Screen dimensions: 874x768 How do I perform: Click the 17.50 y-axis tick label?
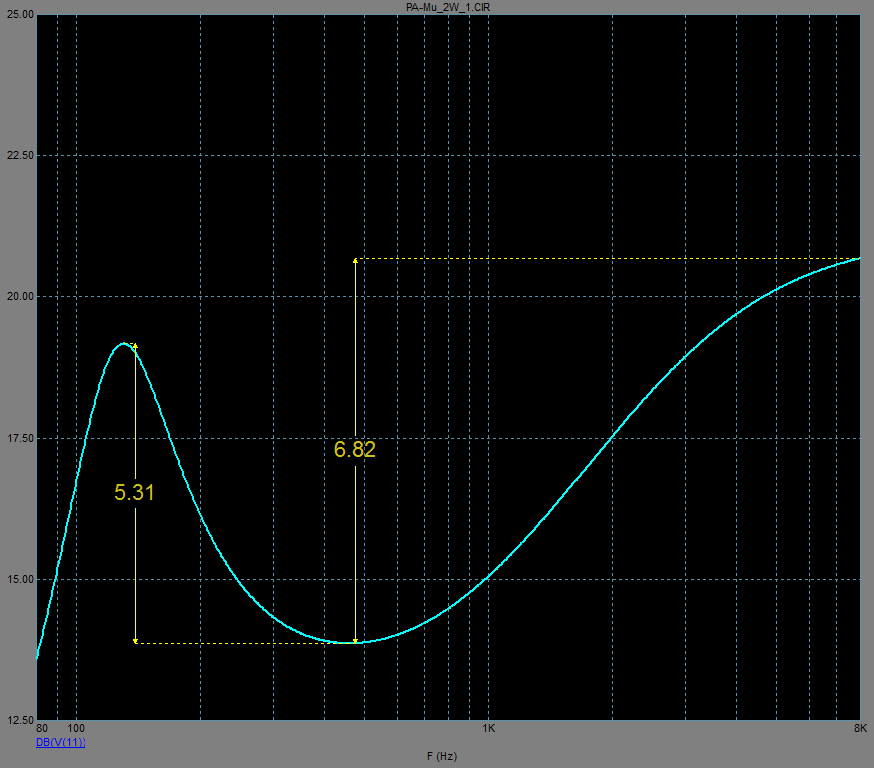pyautogui.click(x=20, y=438)
